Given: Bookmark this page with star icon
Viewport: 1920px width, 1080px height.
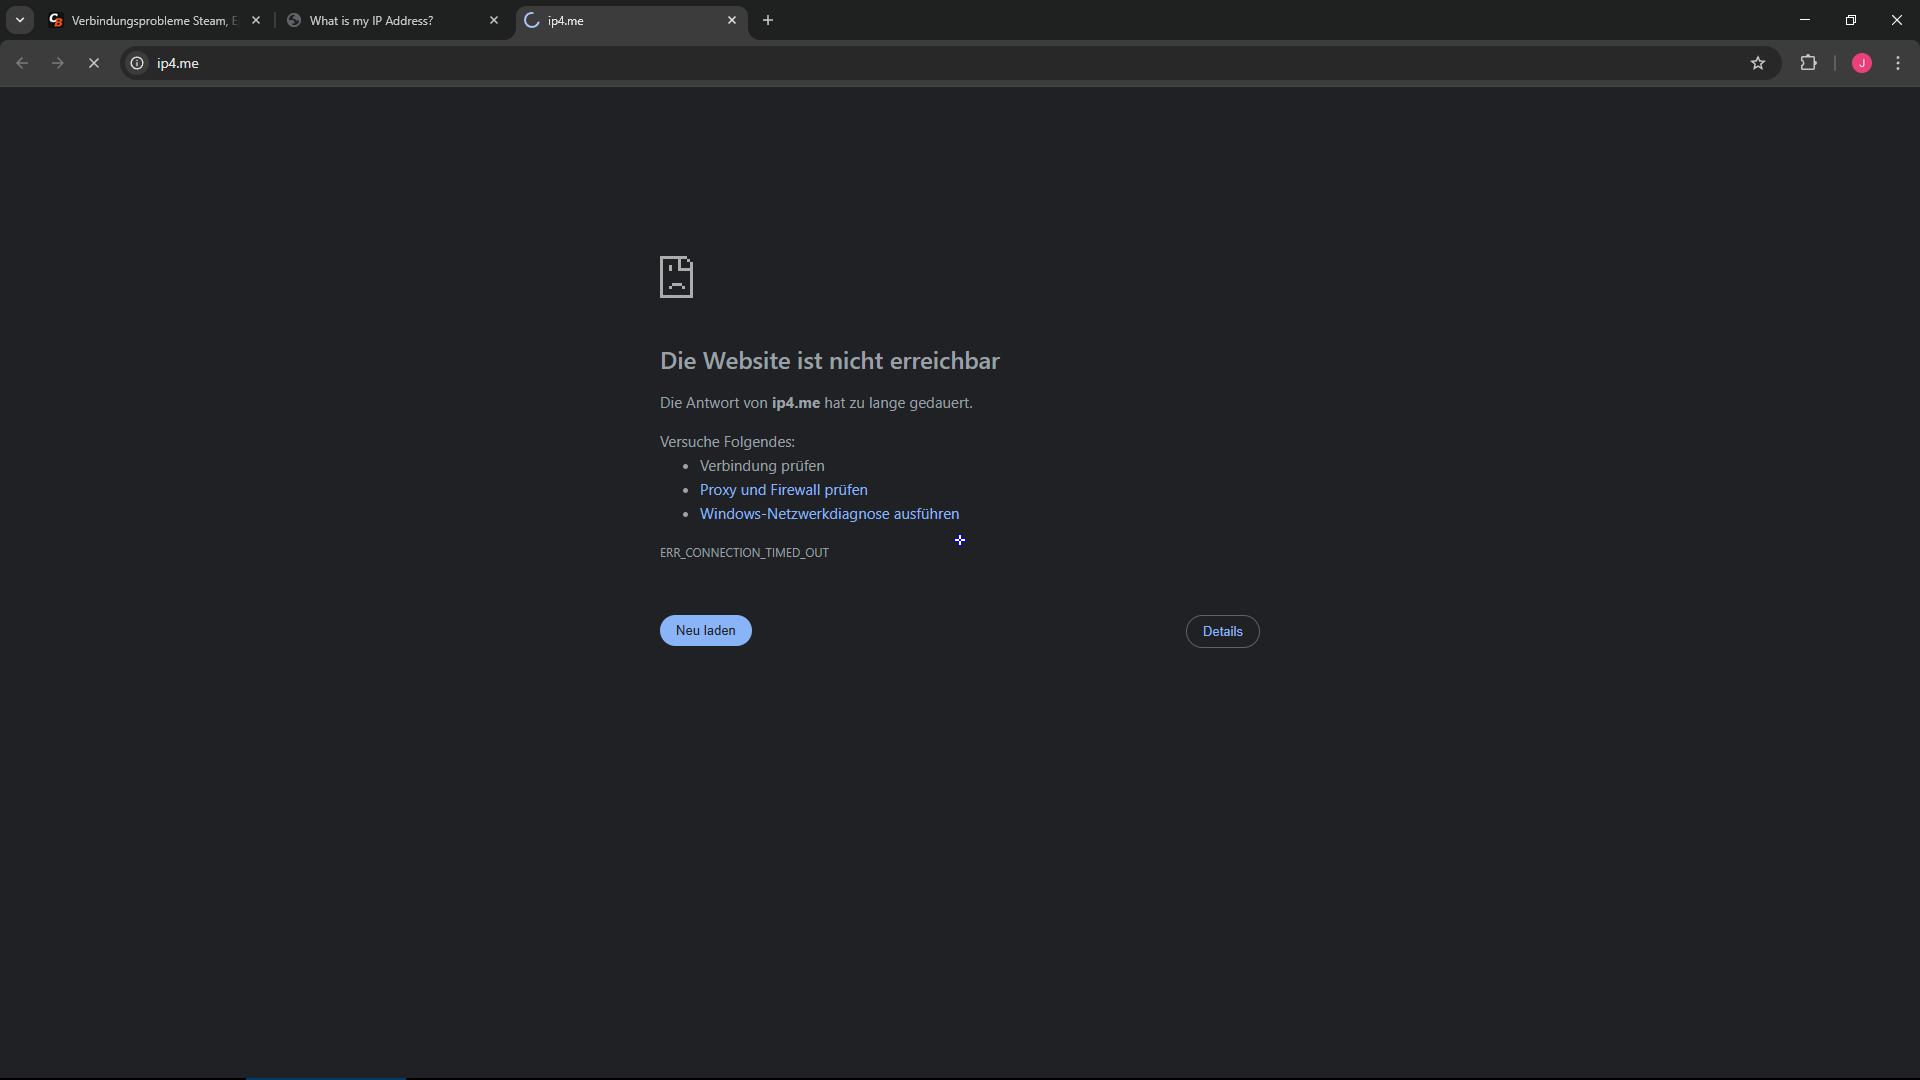Looking at the screenshot, I should coord(1758,63).
